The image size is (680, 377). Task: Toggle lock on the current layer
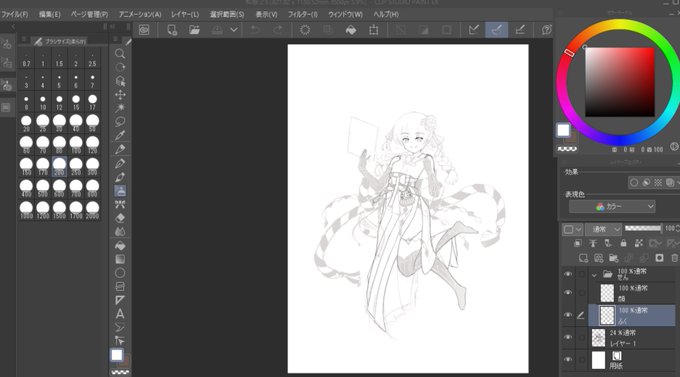point(623,243)
